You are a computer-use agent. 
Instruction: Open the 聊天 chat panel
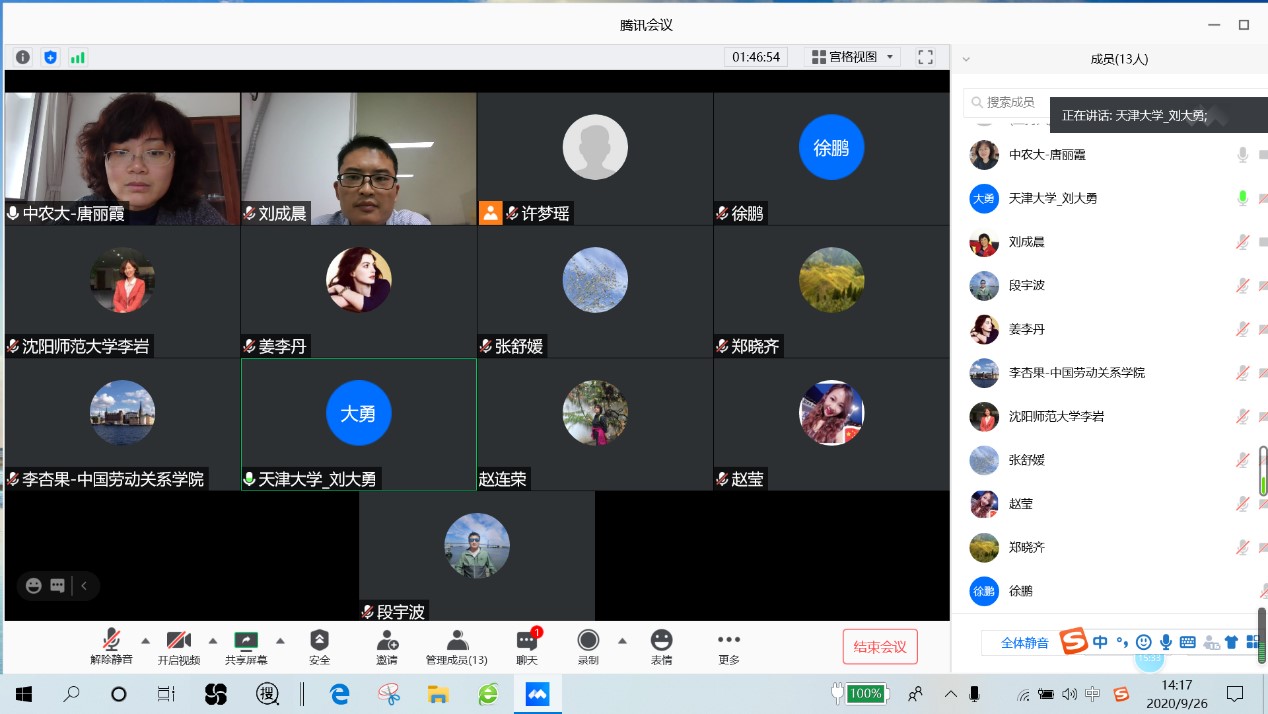pos(527,647)
